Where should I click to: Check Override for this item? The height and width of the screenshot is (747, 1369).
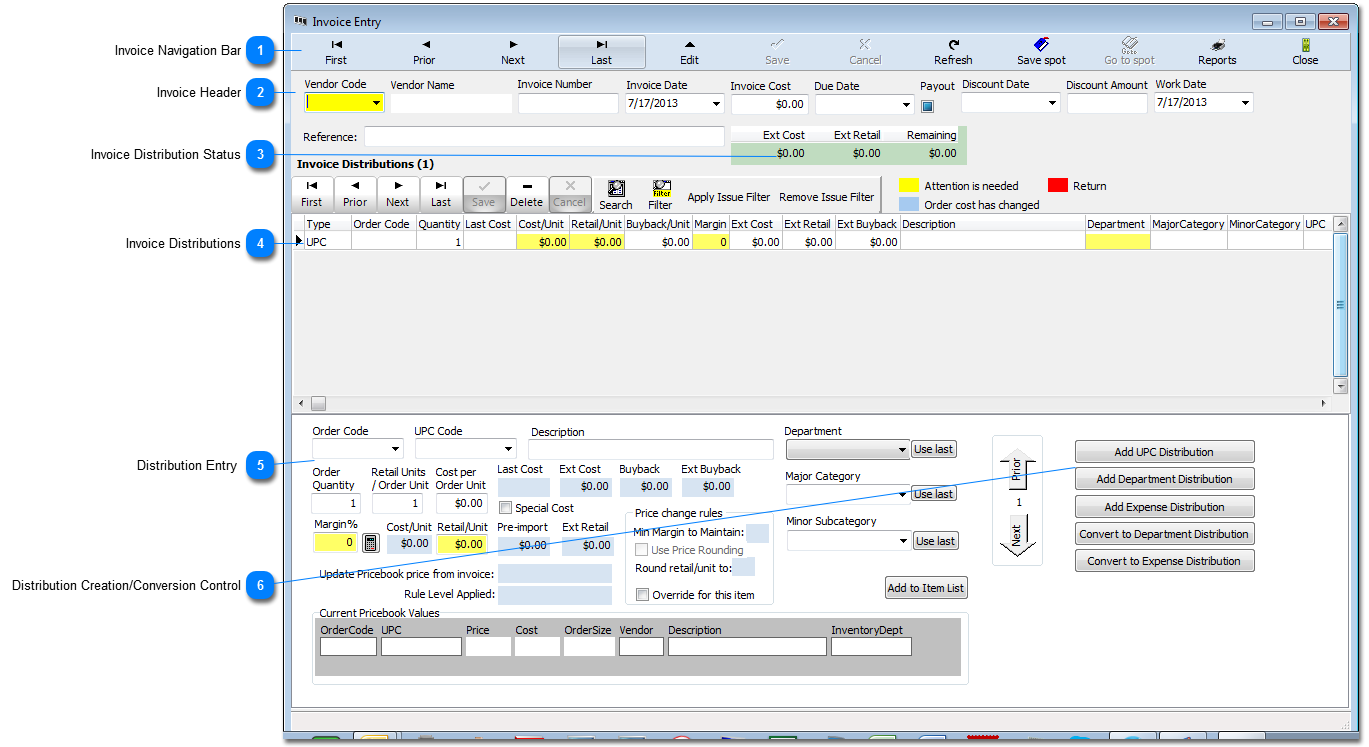(x=644, y=594)
